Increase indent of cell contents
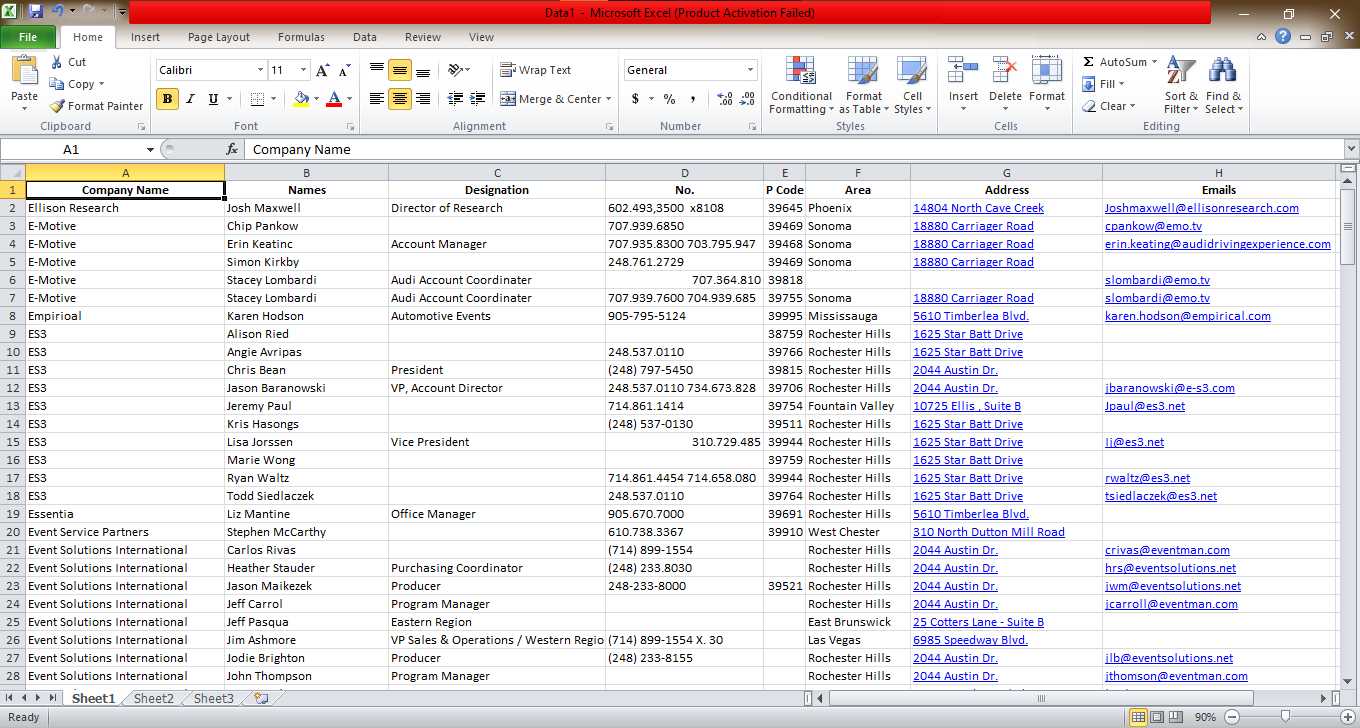Screen dimensions: 1360x728 coord(478,99)
